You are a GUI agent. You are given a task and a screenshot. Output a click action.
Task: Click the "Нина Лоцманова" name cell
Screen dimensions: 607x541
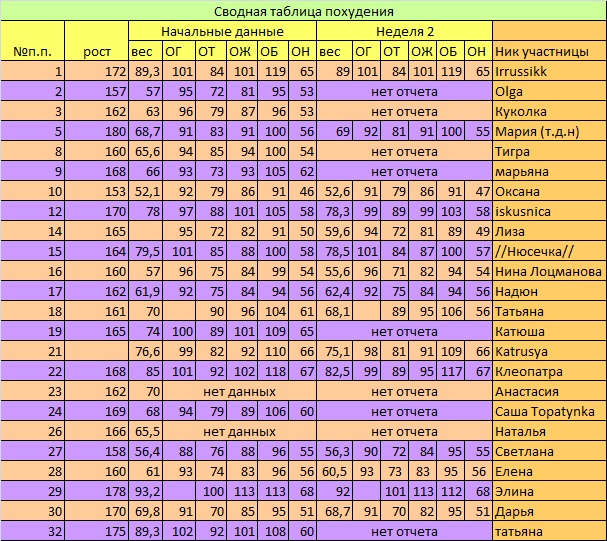click(x=547, y=271)
